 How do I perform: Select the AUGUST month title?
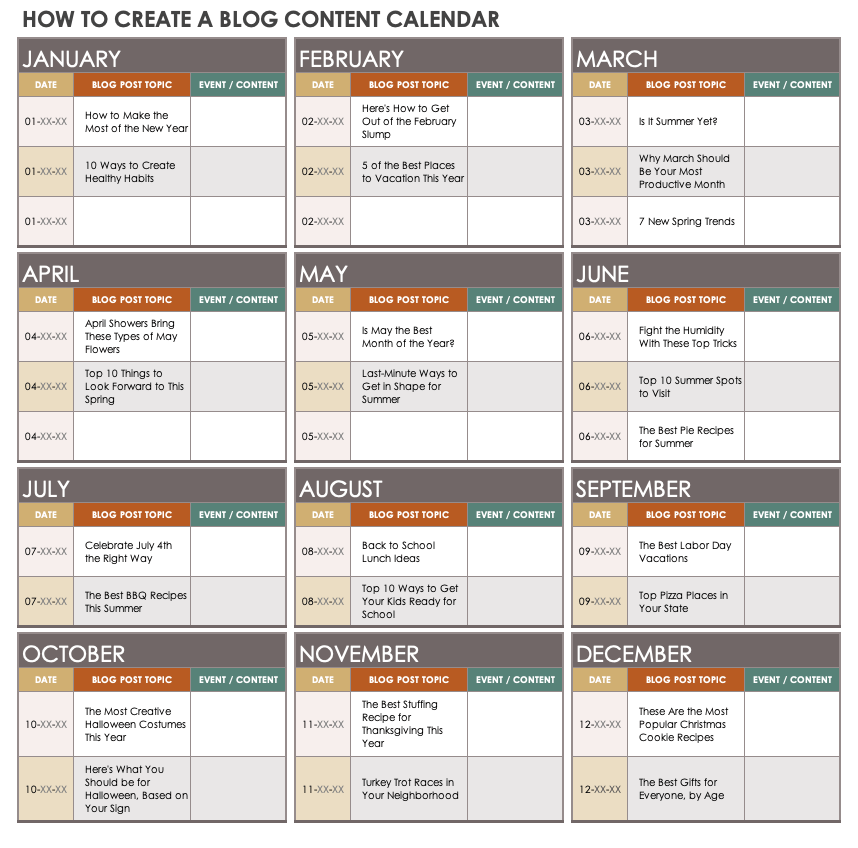tap(341, 489)
